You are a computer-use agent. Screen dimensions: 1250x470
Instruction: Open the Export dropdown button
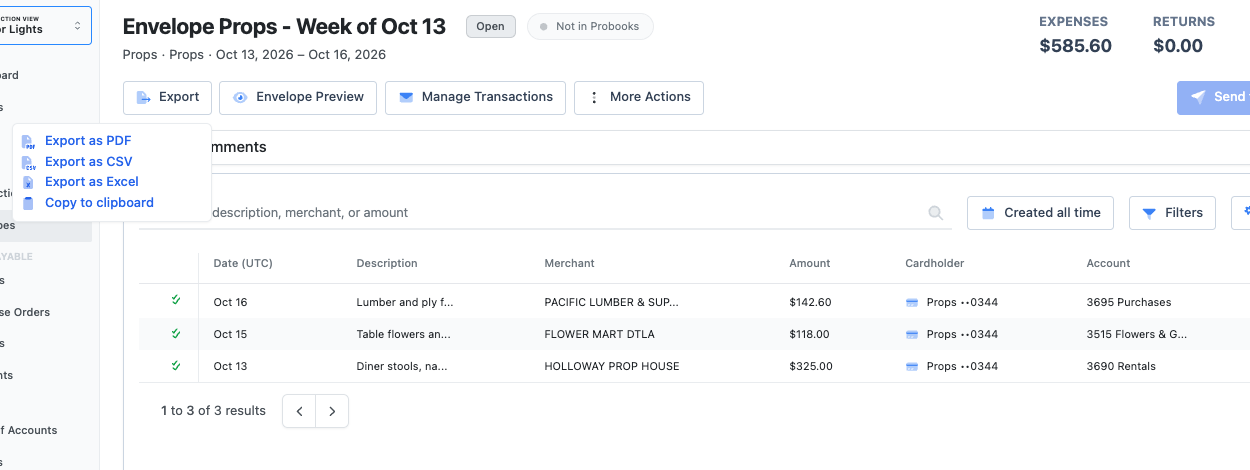point(167,97)
